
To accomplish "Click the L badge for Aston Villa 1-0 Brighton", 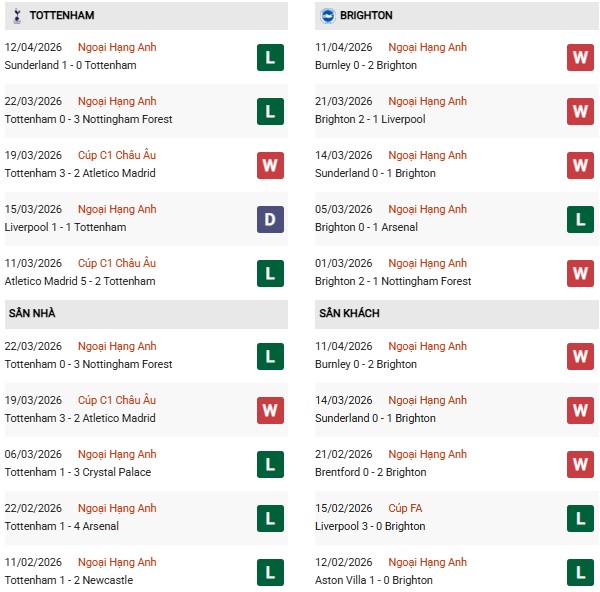I will point(580,572).
